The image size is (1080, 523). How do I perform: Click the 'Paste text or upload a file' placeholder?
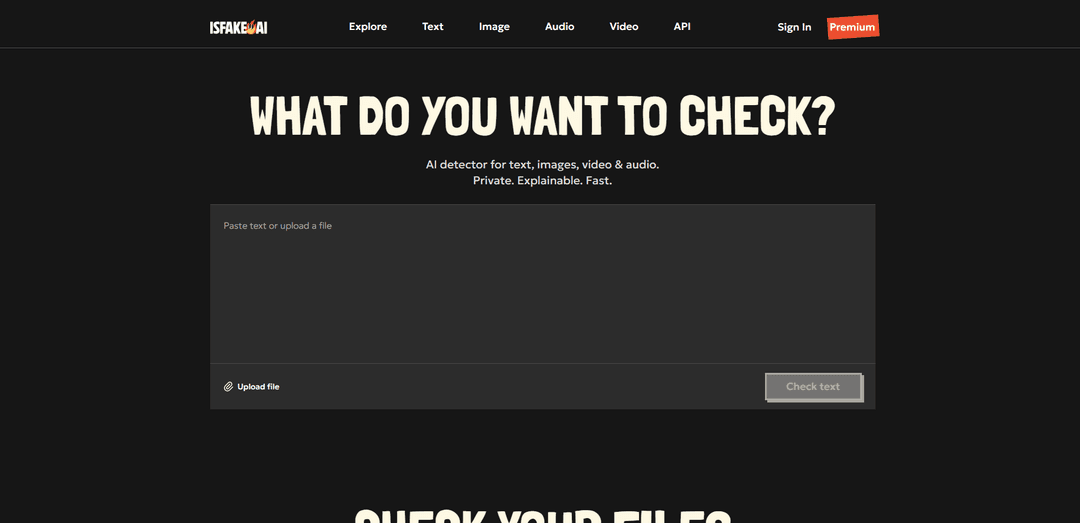pos(278,226)
